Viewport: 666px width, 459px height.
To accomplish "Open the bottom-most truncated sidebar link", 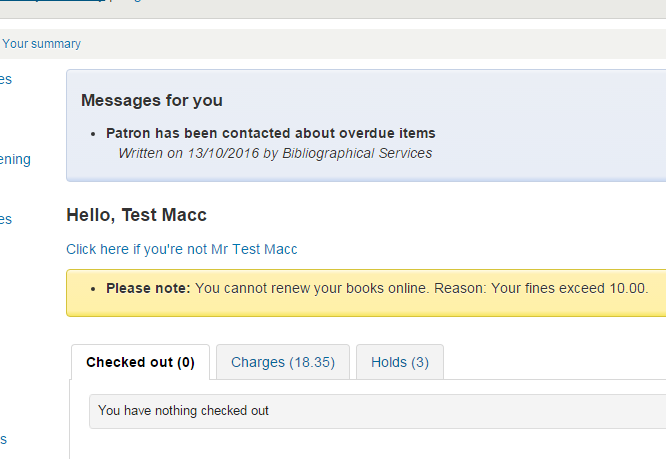I will click(4, 439).
